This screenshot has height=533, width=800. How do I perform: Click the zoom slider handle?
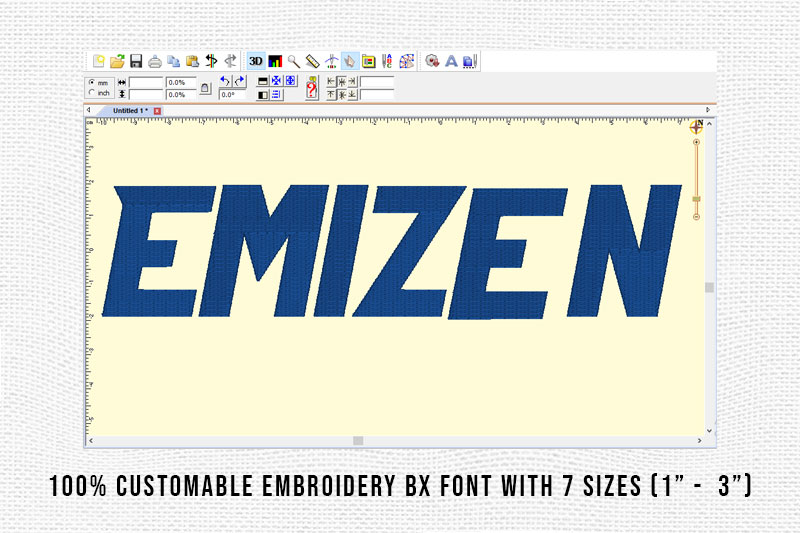(x=696, y=199)
